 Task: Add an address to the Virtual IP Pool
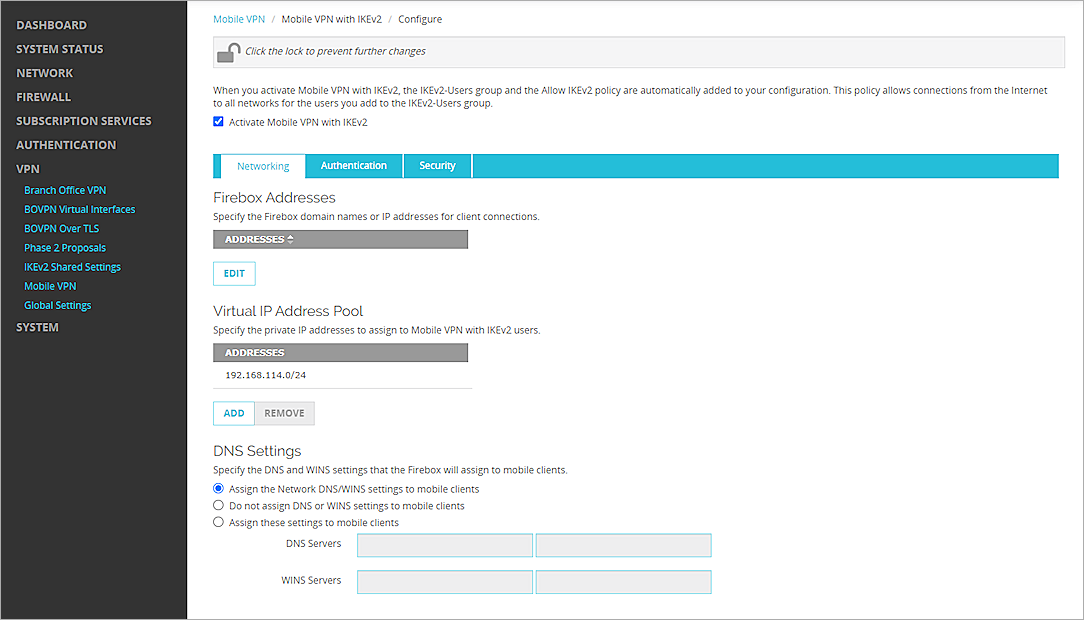233,412
